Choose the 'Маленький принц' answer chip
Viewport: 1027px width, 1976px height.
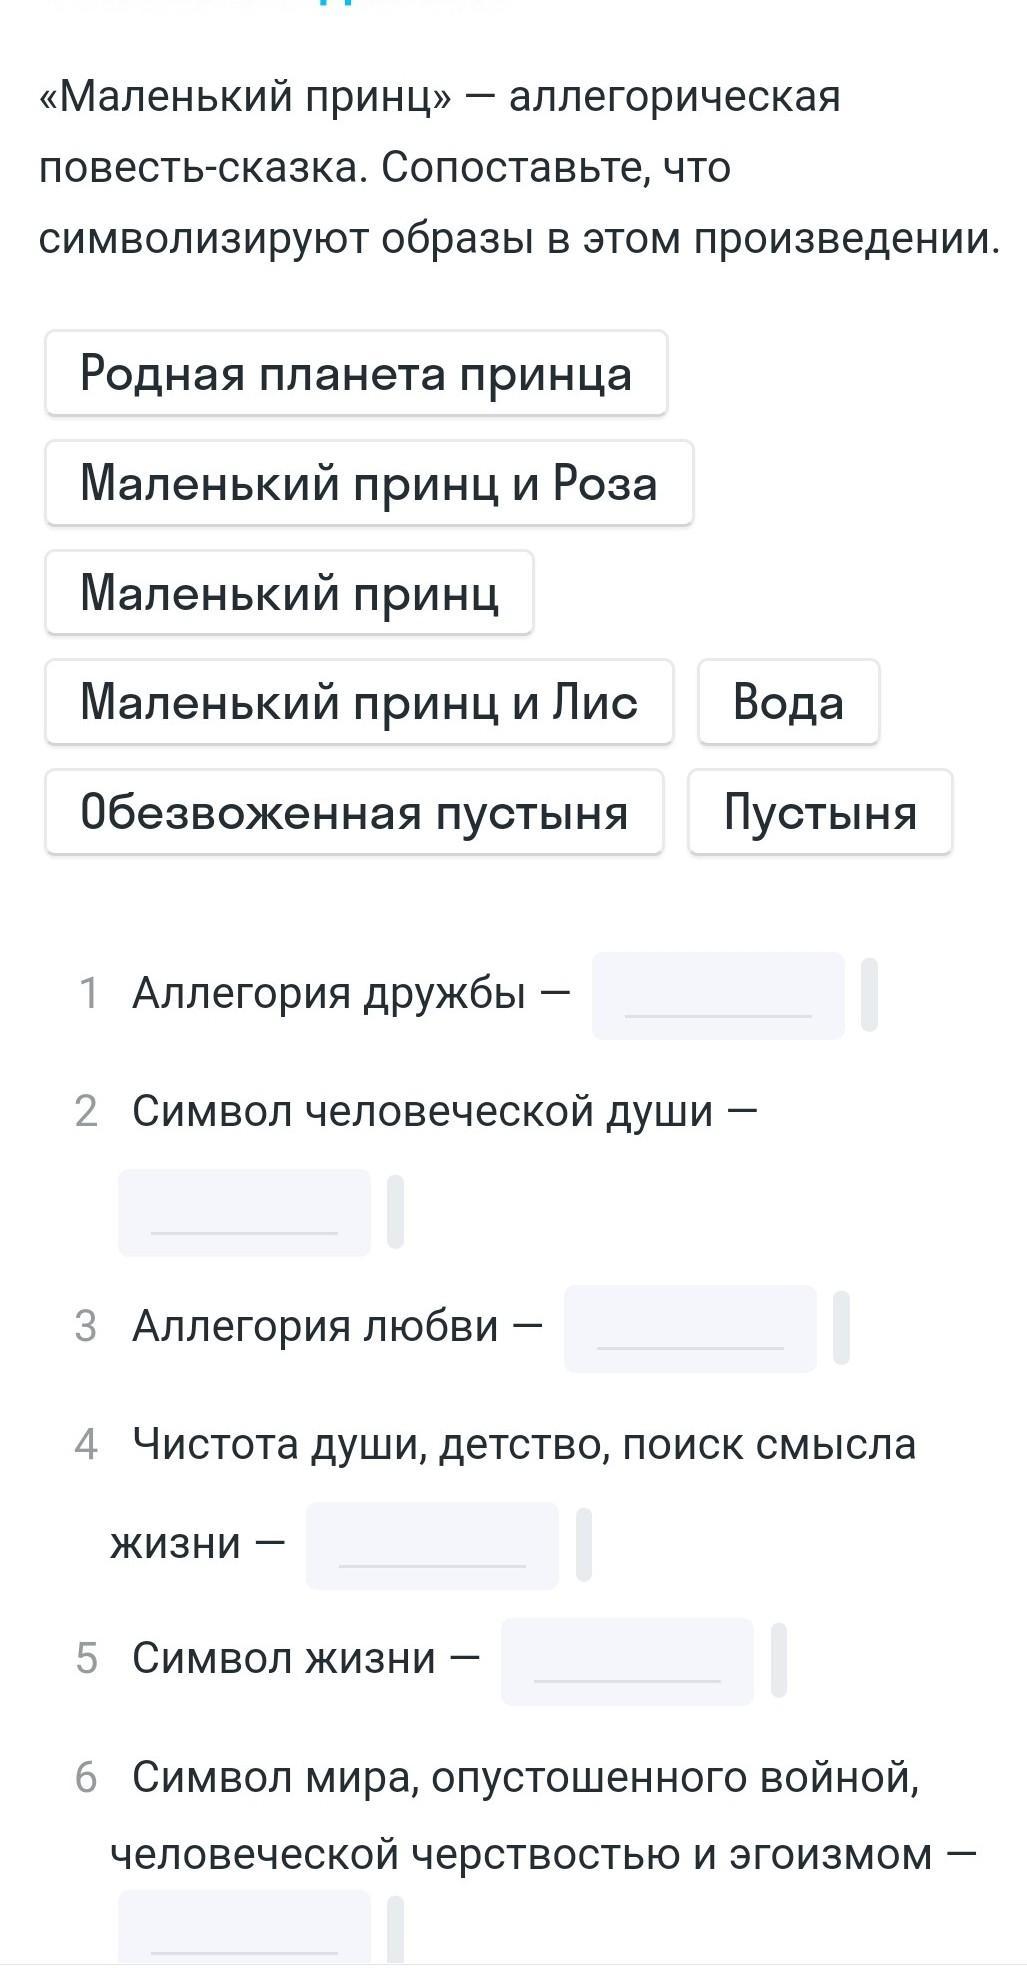(289, 592)
